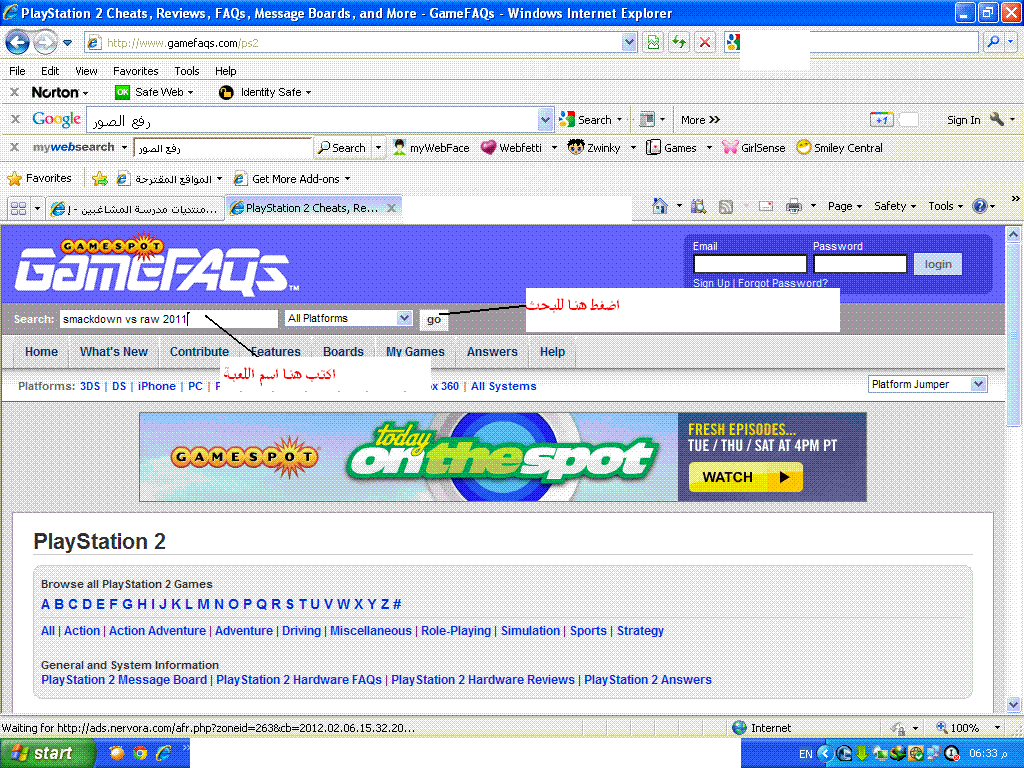The image size is (1024, 768).
Task: Click the EN language indicator in taskbar
Action: (x=806, y=754)
